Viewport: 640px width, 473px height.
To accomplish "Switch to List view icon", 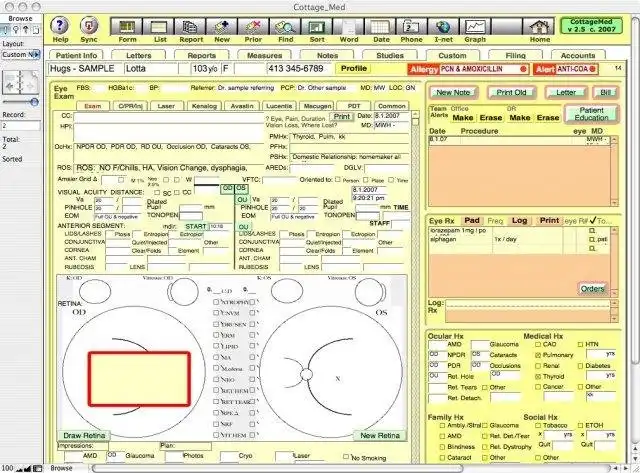I will coord(160,27).
